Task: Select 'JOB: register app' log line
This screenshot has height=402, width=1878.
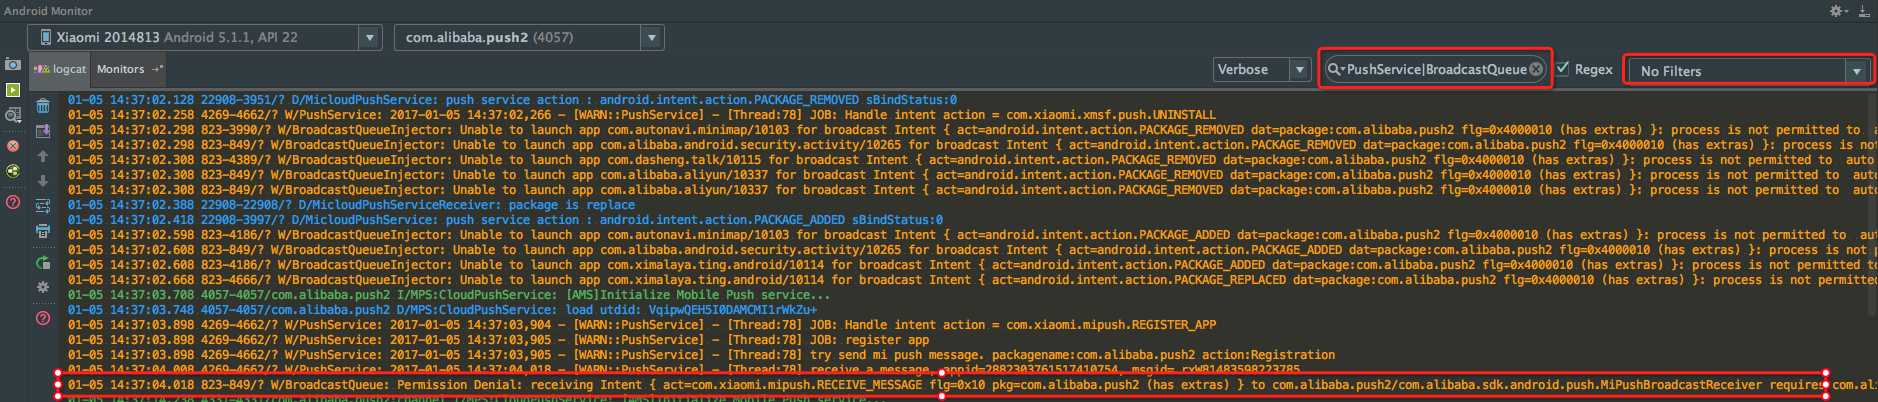Action: (499, 340)
